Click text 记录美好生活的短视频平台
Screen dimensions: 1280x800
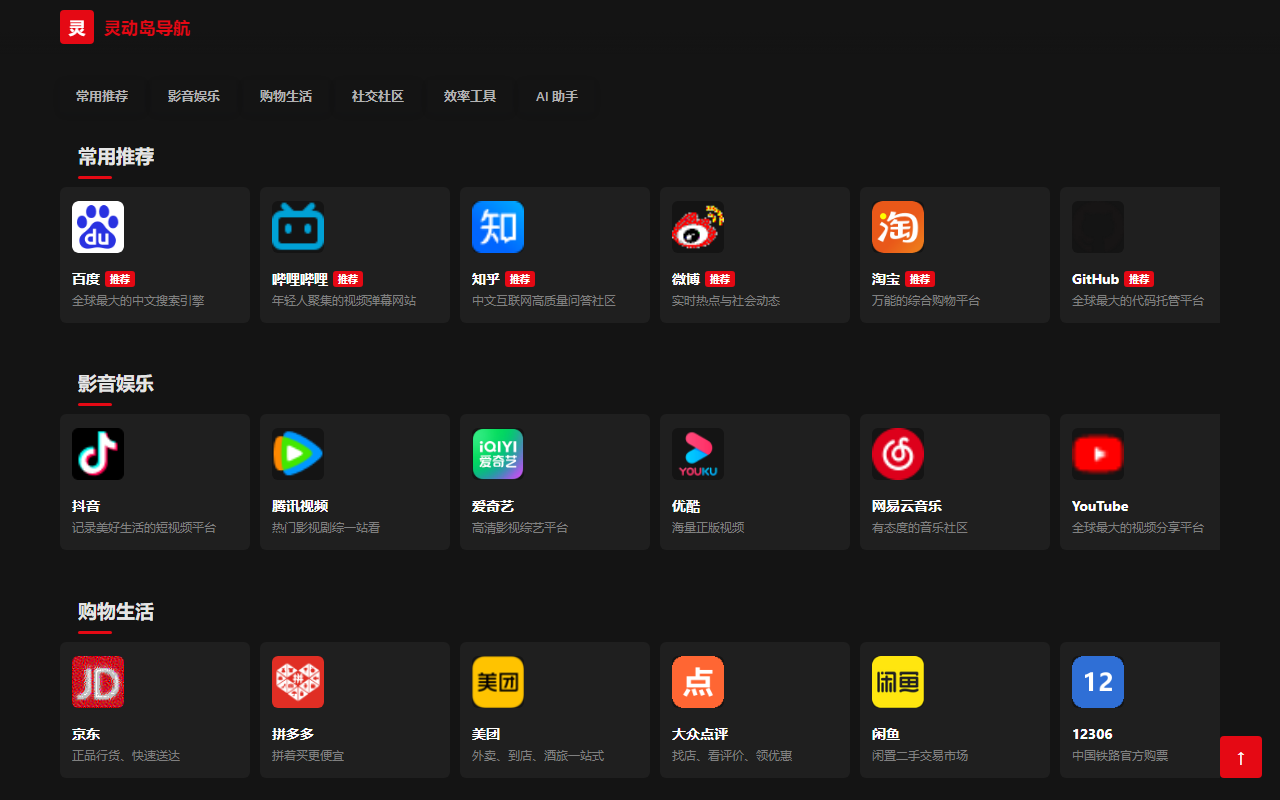(144, 528)
